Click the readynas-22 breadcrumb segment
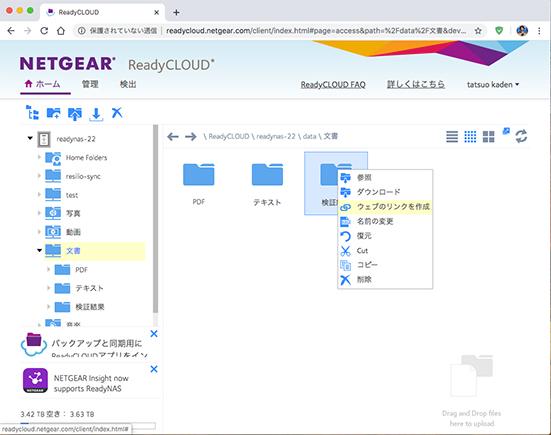The height and width of the screenshot is (435, 551). click(x=276, y=136)
